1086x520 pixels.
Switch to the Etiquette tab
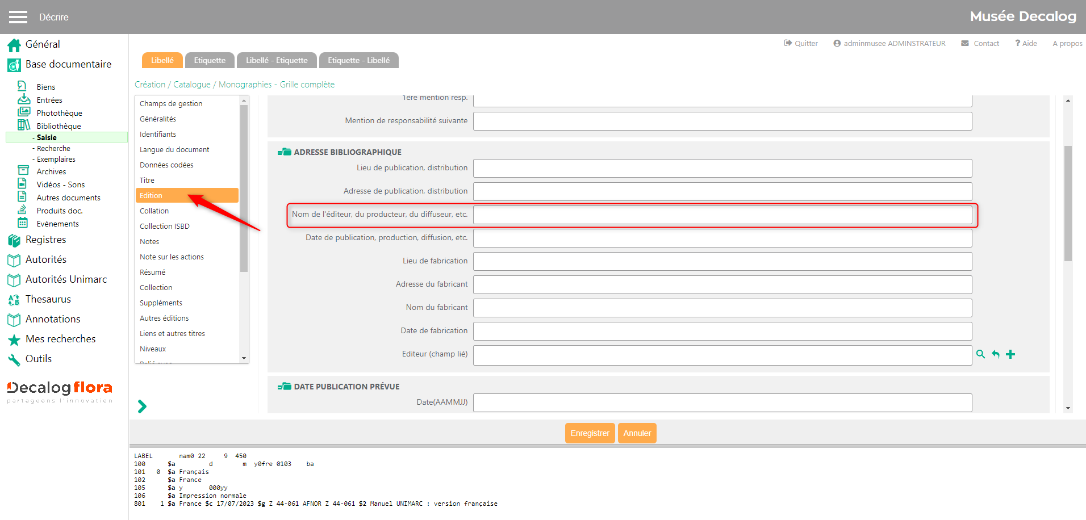[210, 61]
